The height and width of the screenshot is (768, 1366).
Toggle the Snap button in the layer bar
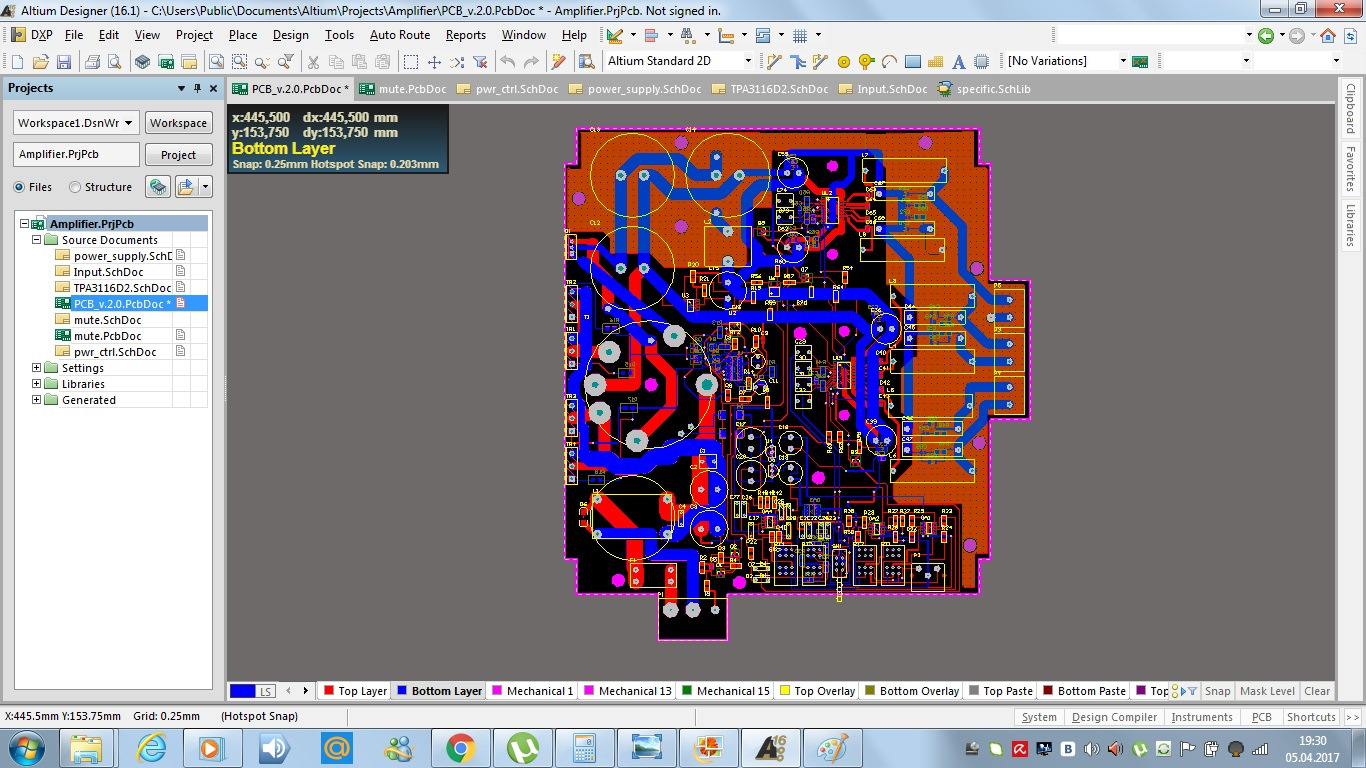pos(1217,691)
